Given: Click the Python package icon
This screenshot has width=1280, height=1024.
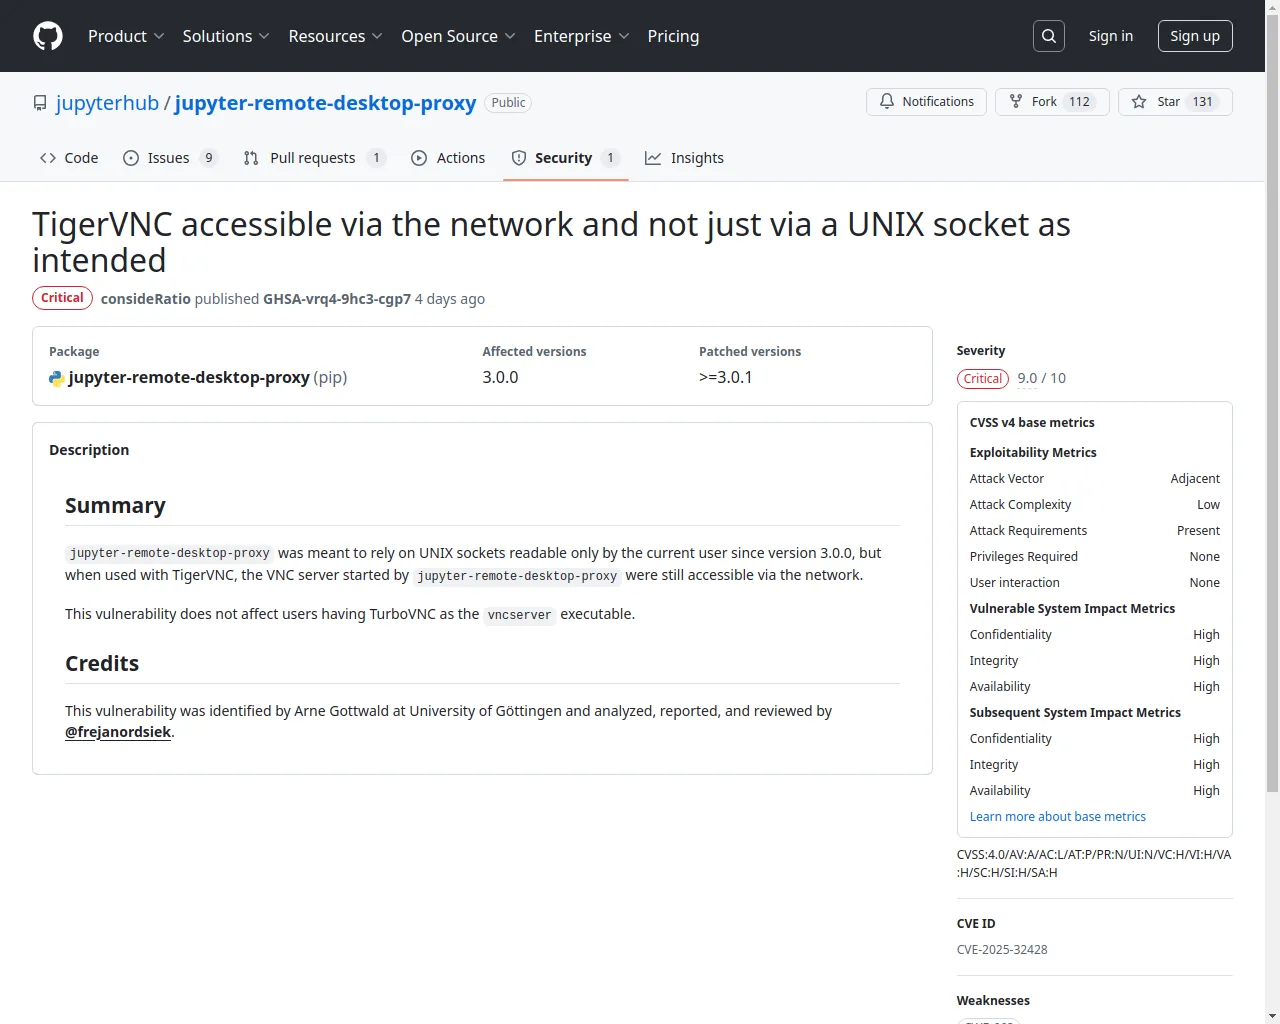Looking at the screenshot, I should pos(57,378).
